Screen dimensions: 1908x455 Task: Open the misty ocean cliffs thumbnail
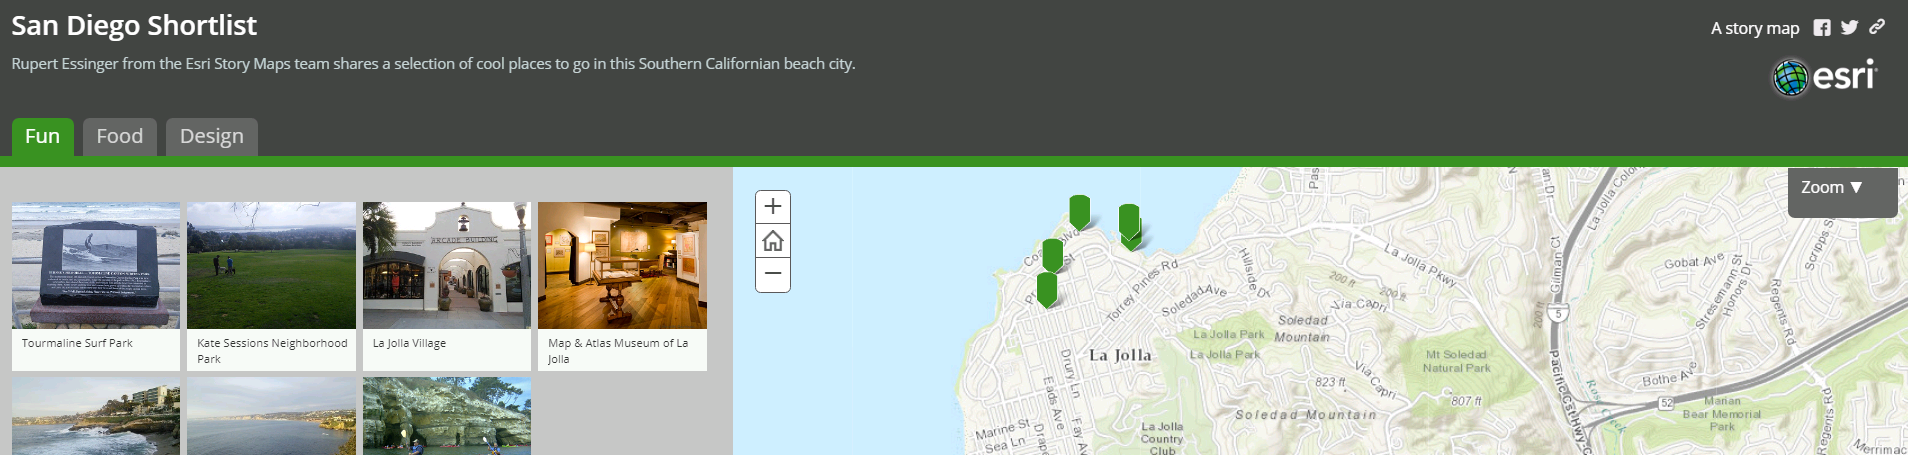coord(271,416)
